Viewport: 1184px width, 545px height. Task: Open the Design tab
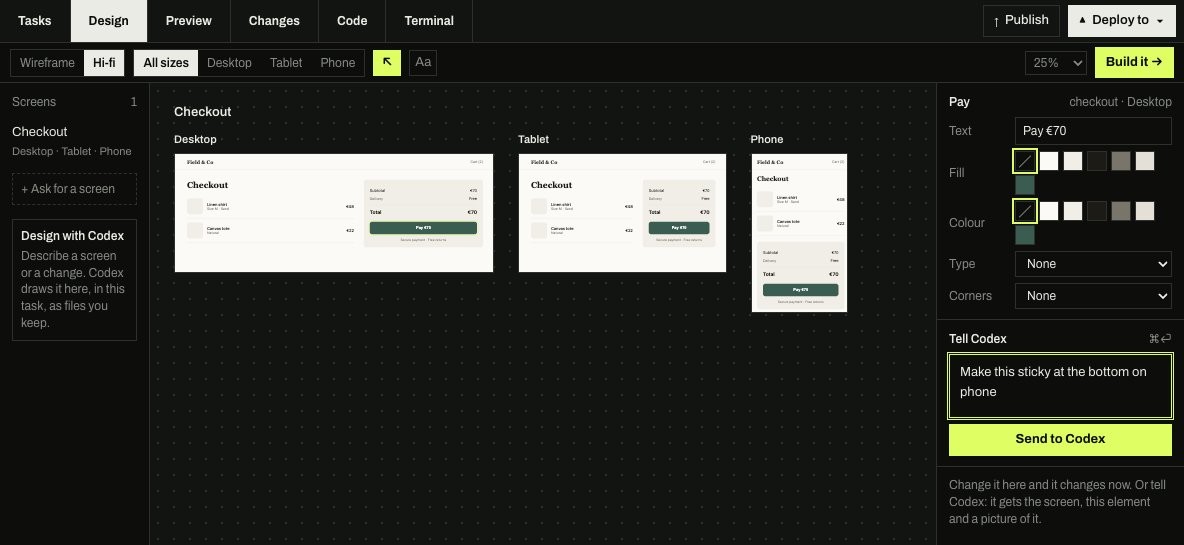[x=109, y=21]
